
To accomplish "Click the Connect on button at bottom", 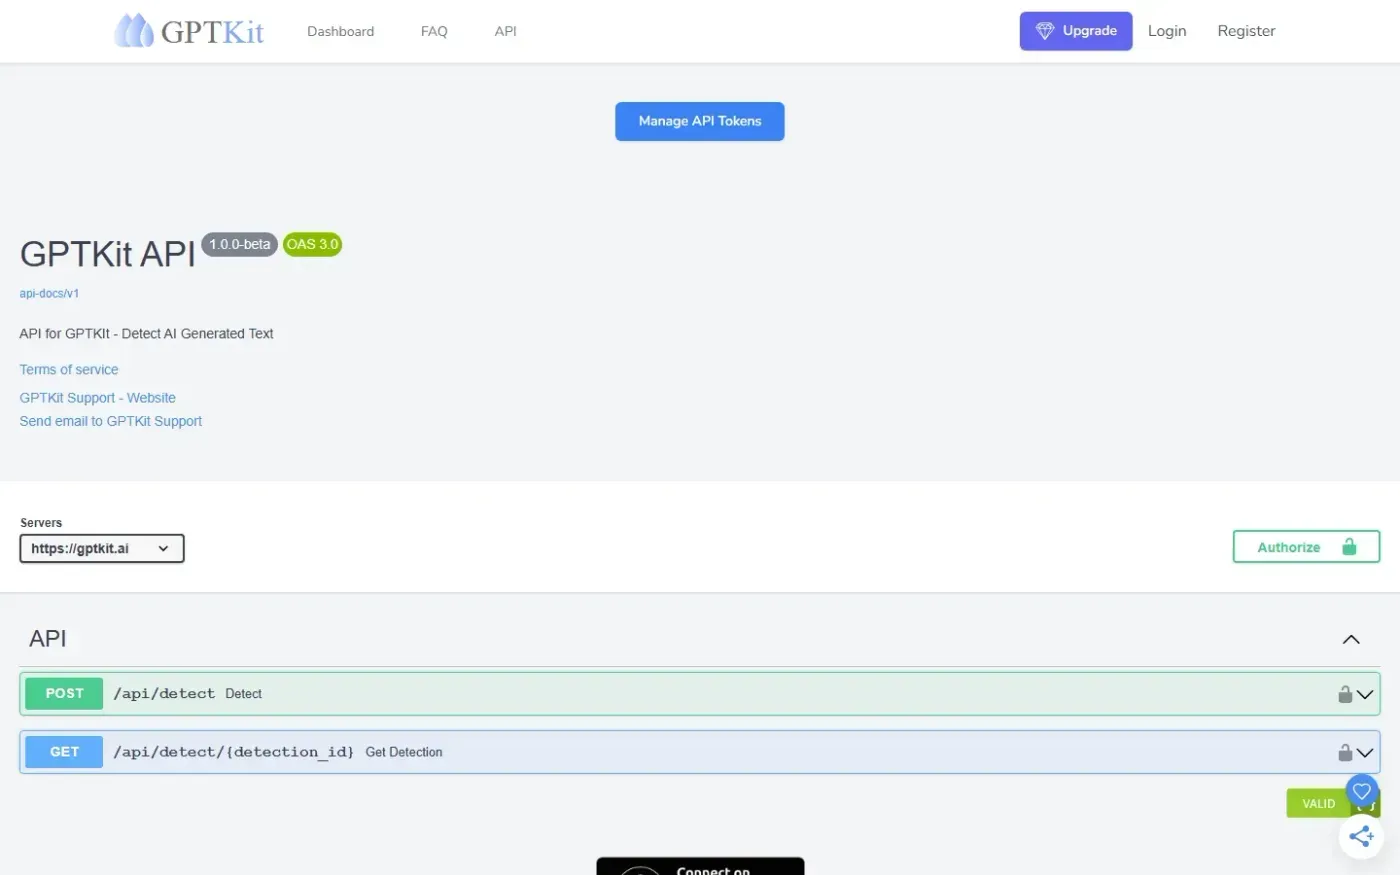I will click(x=700, y=866).
